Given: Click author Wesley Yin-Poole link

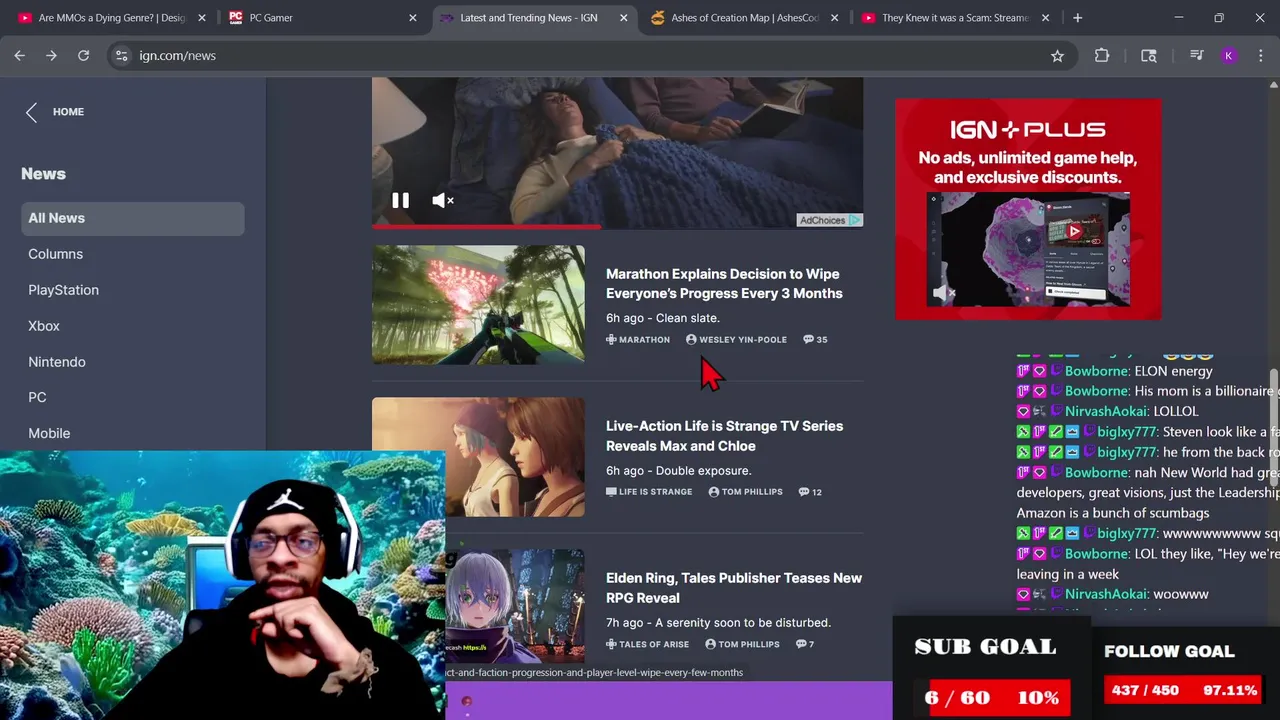Looking at the screenshot, I should [x=736, y=340].
